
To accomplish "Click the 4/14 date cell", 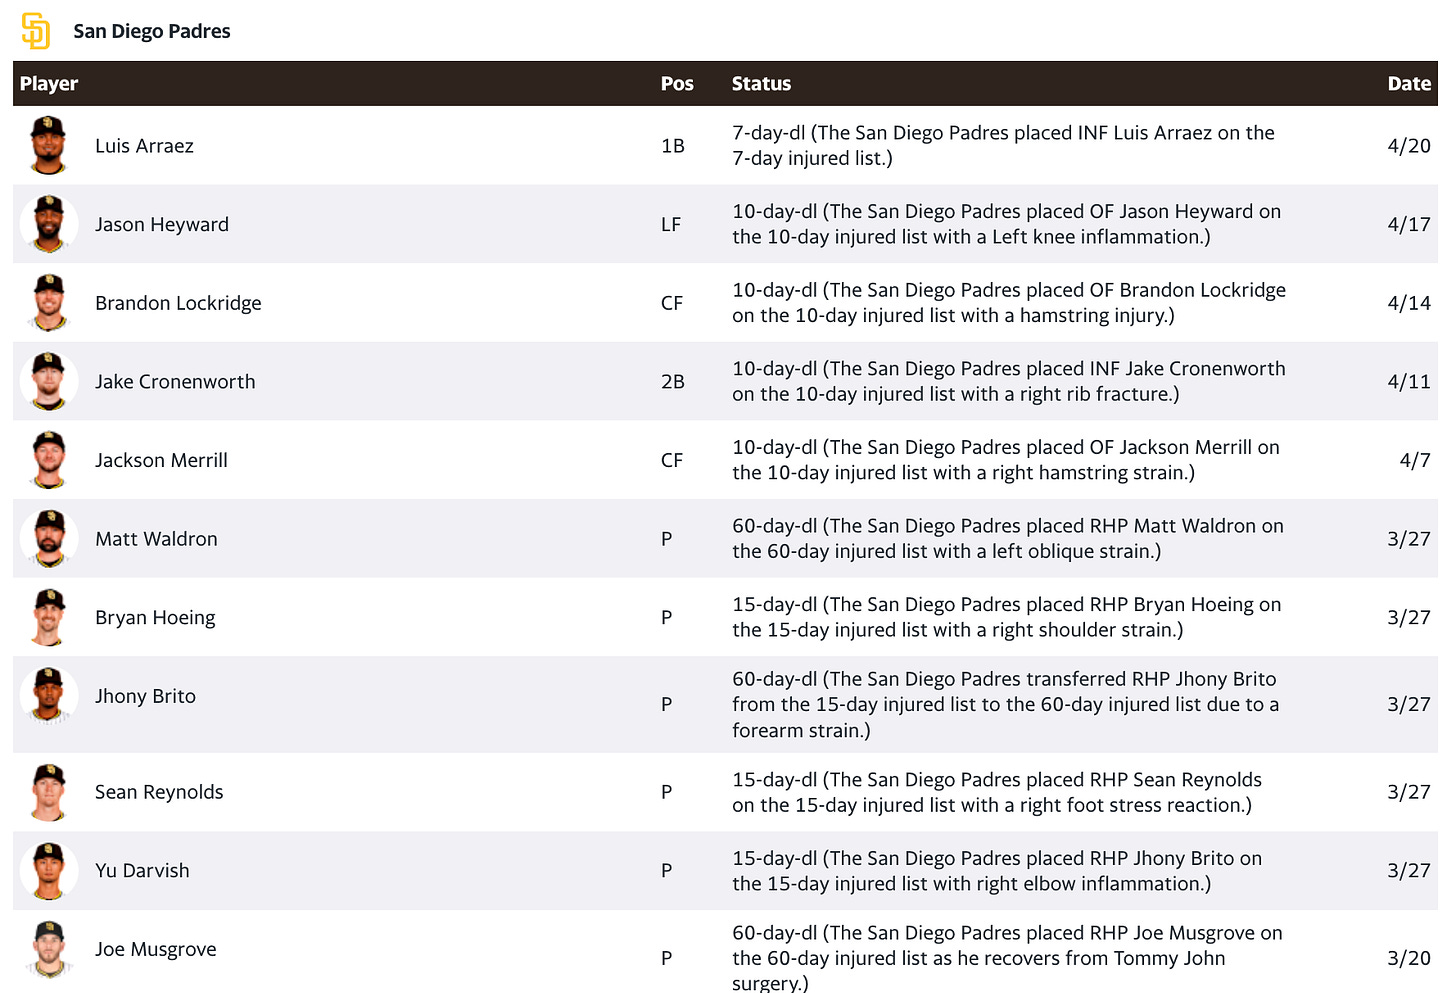I will (1409, 303).
